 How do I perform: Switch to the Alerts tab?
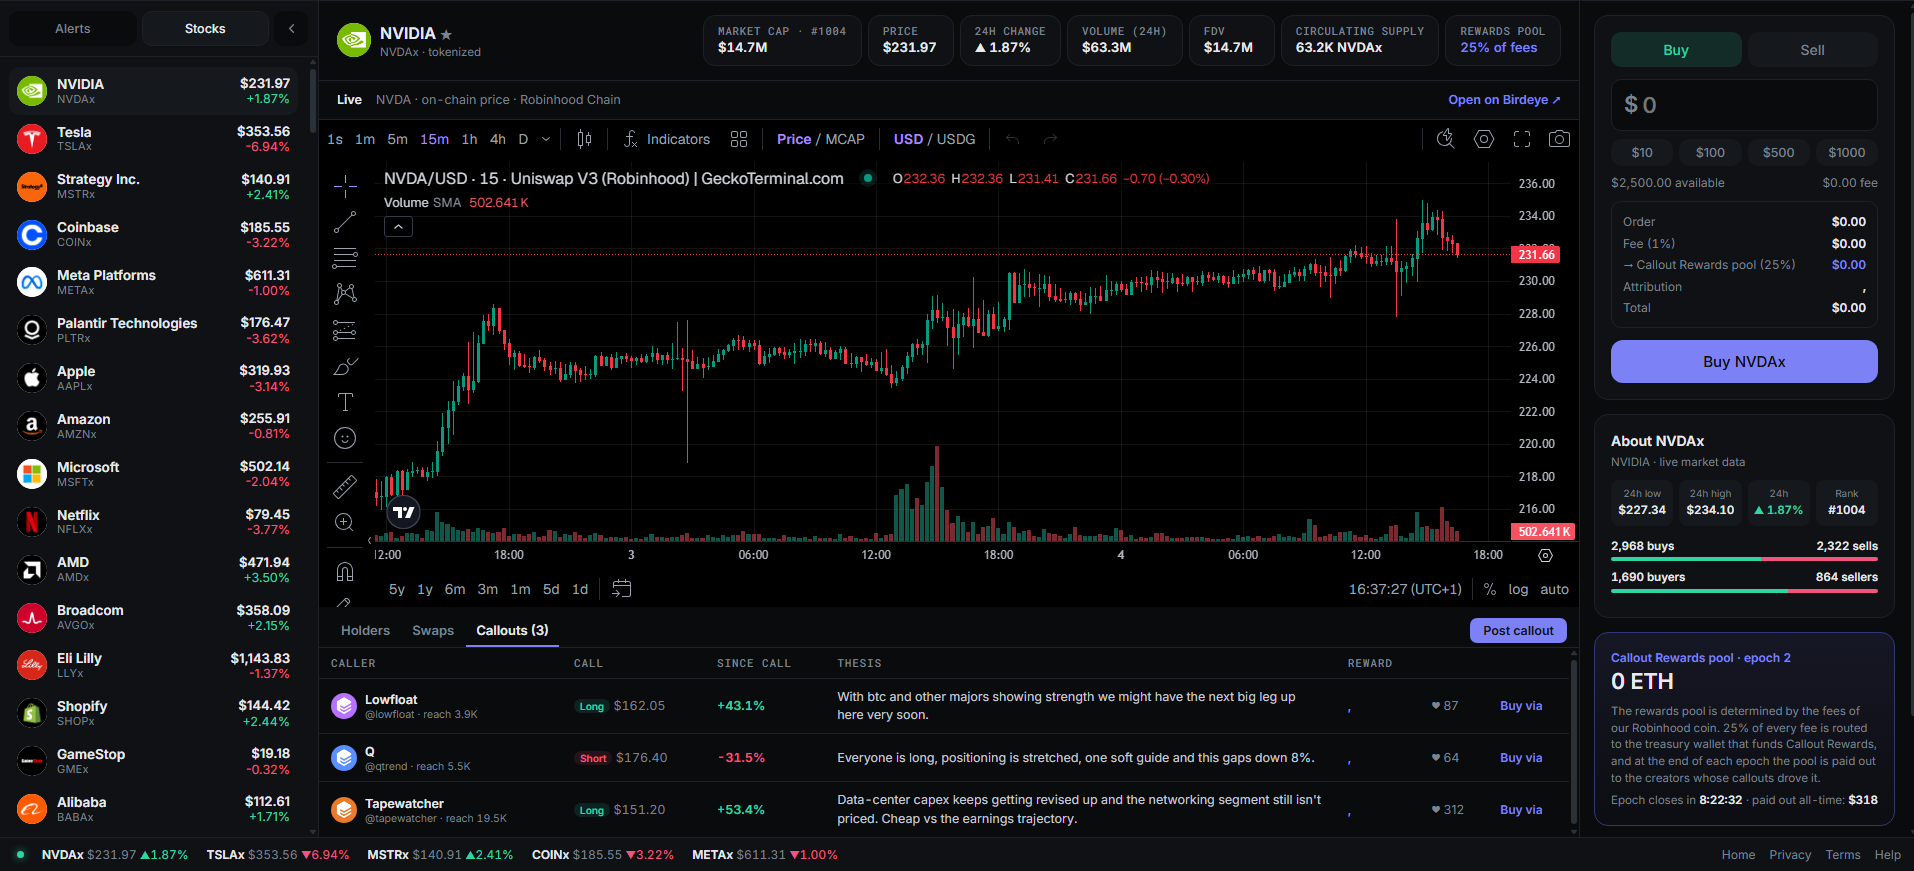pyautogui.click(x=73, y=28)
